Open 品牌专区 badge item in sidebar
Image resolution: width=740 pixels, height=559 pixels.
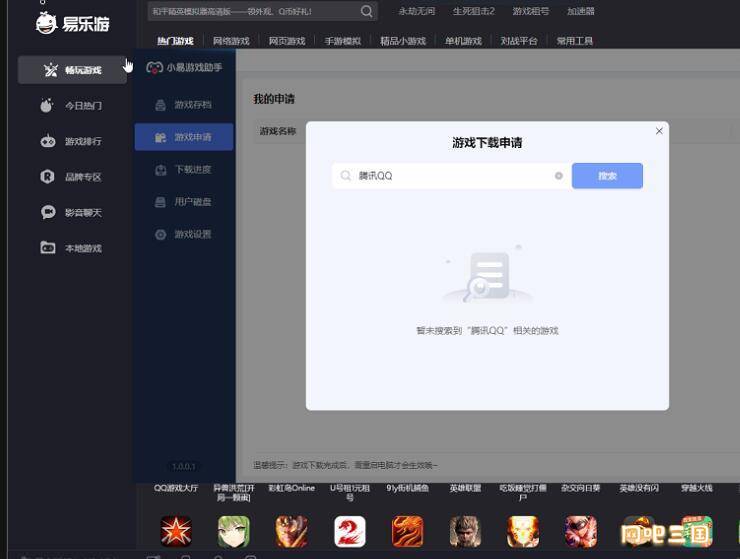[x=71, y=177]
